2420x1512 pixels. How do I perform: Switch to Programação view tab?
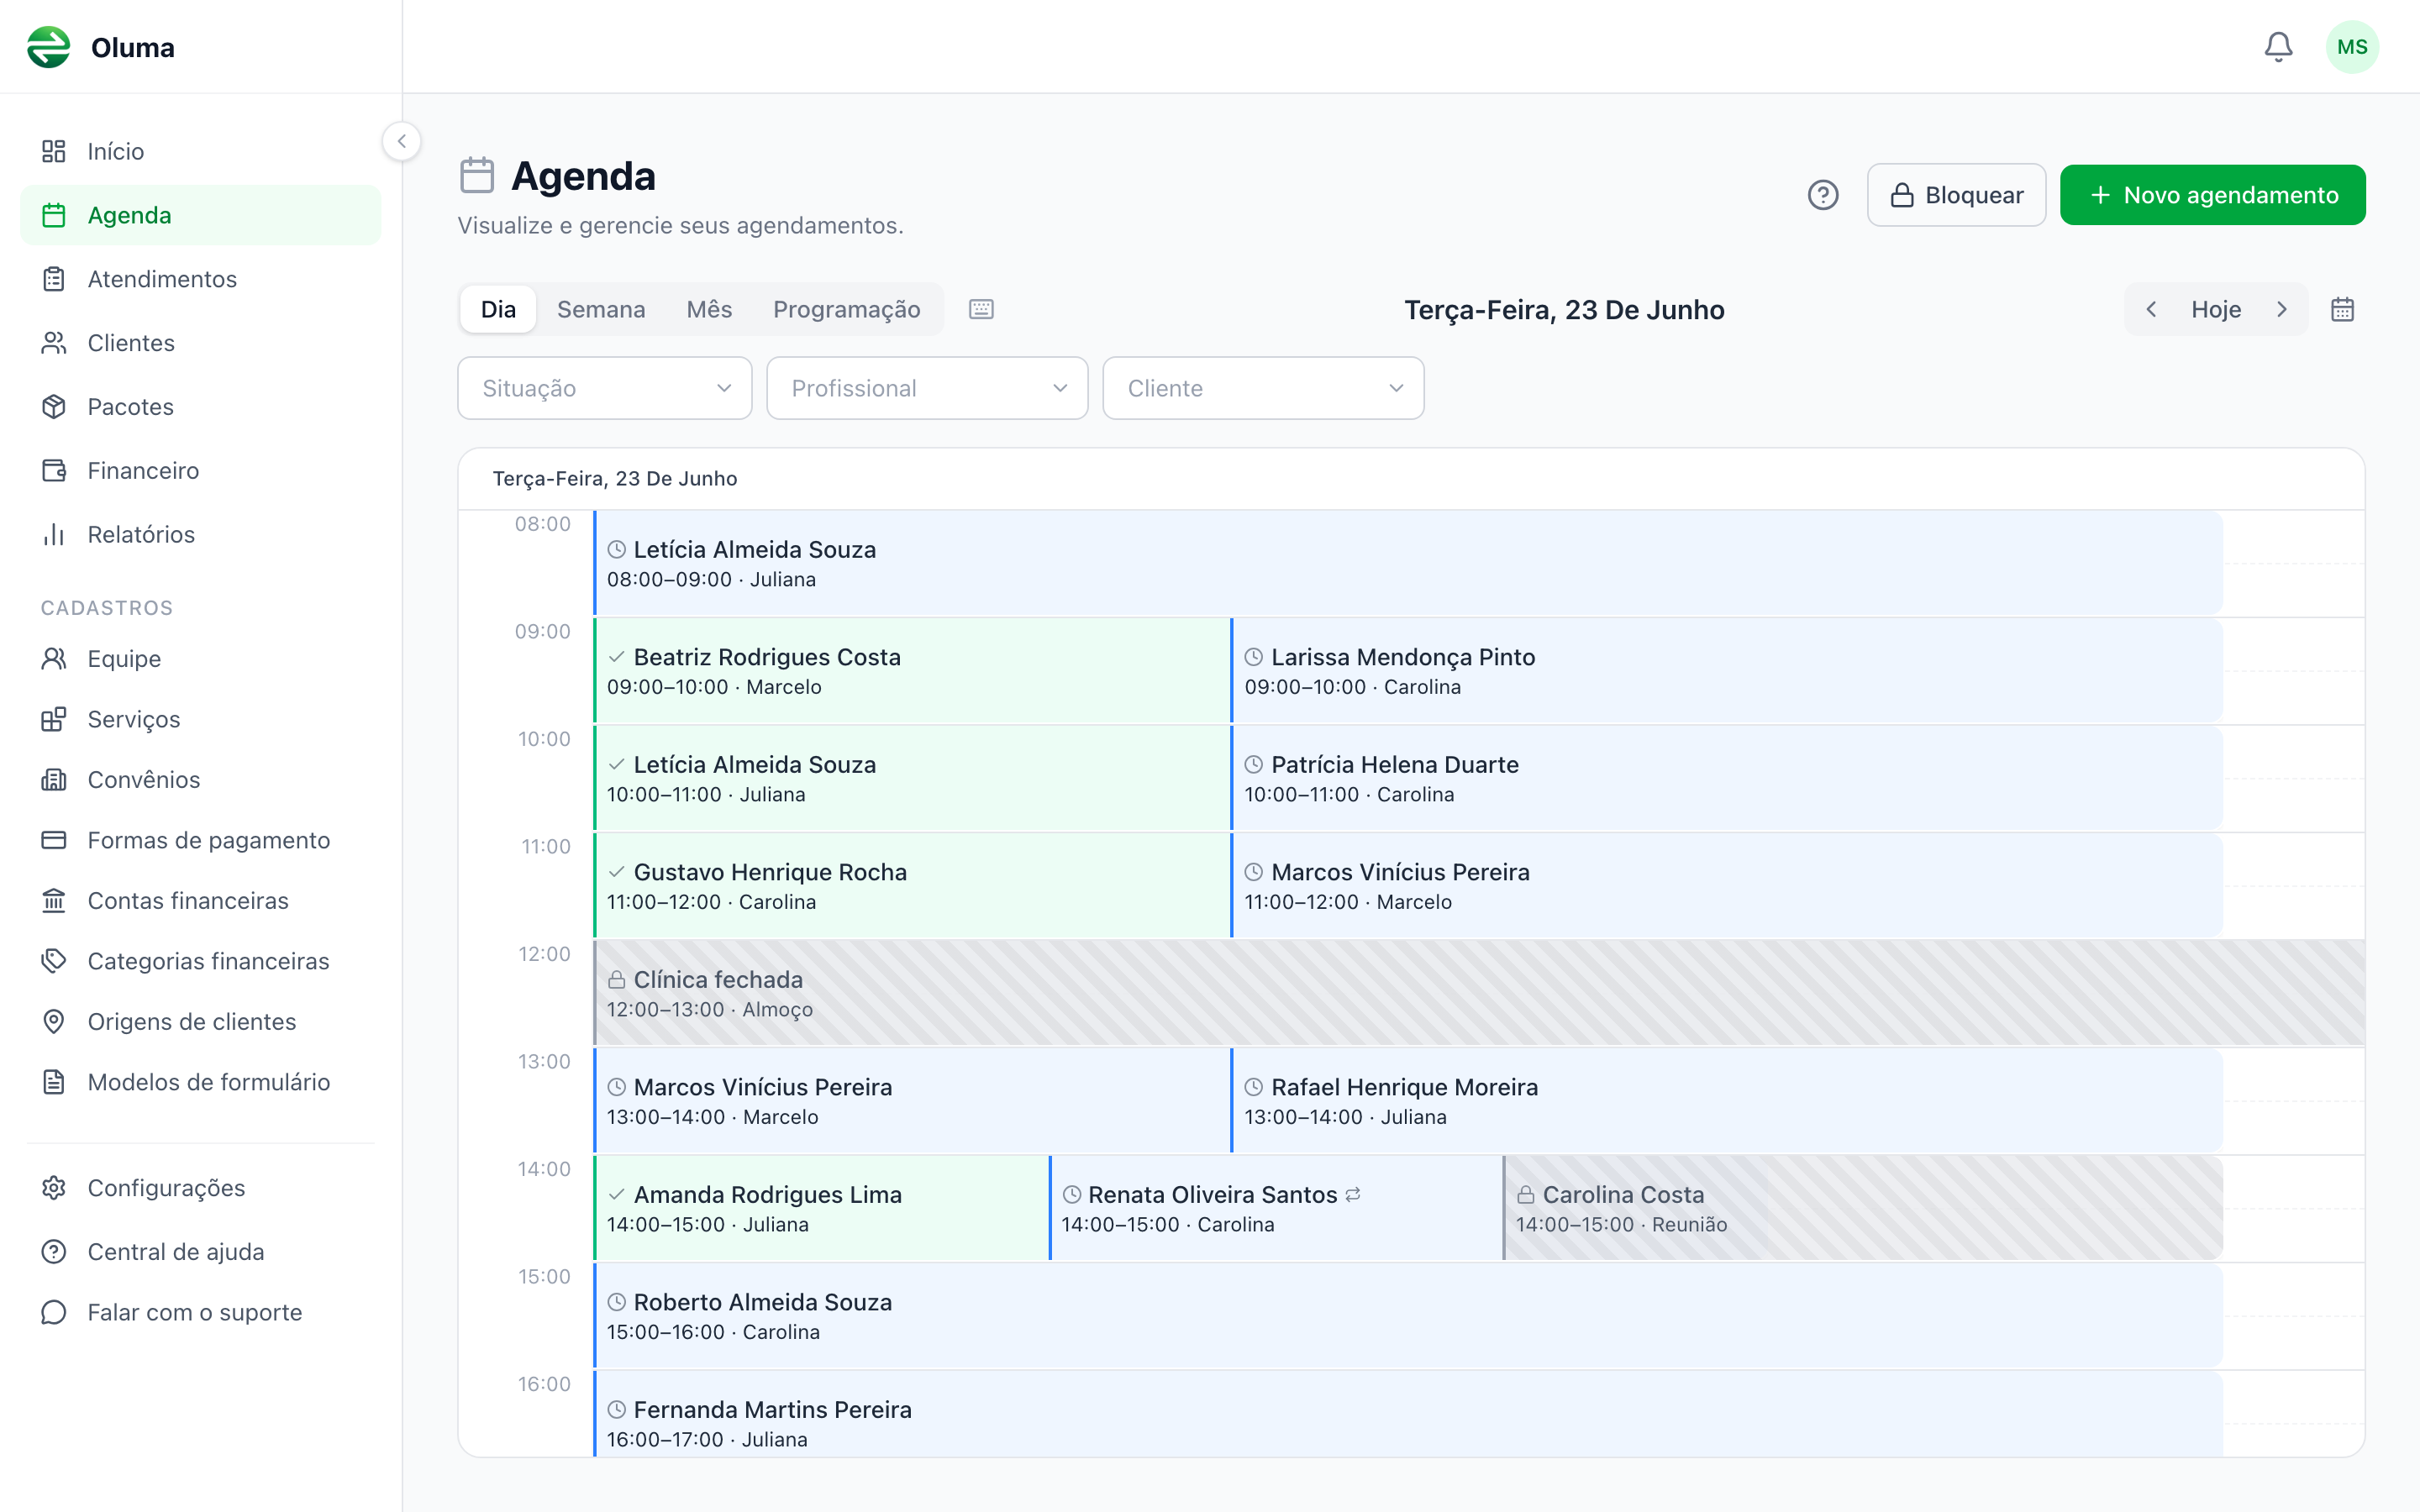[846, 309]
